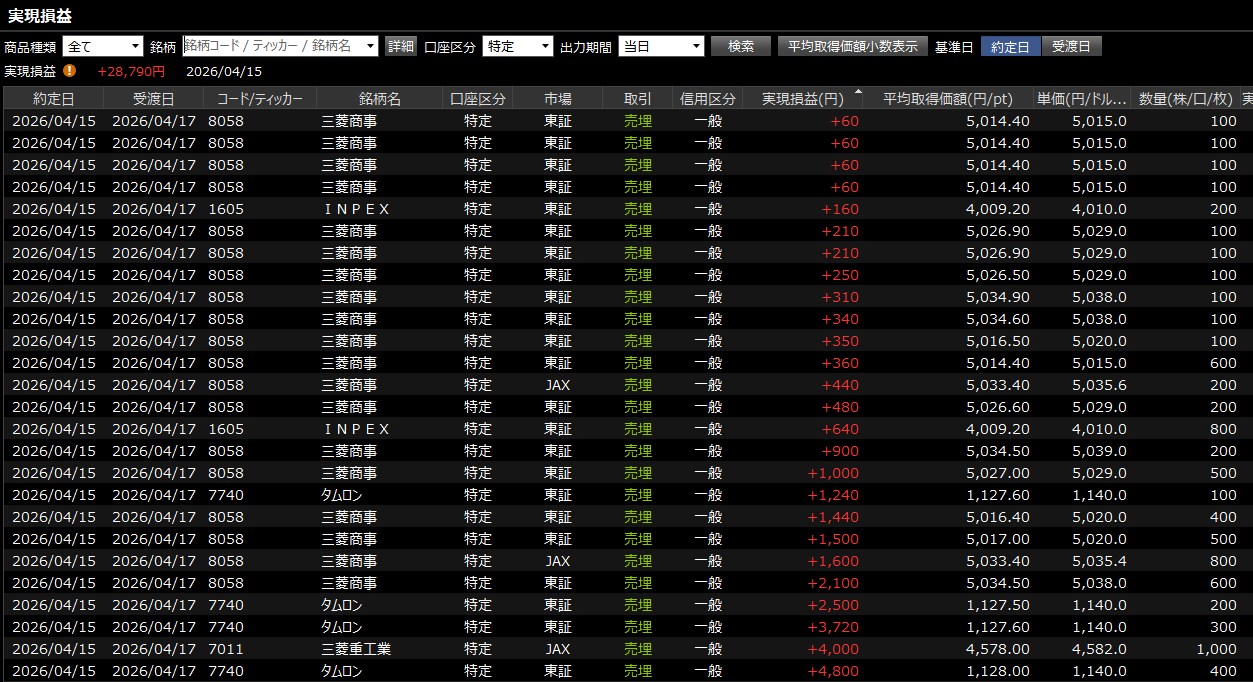Switch base date to 受渡日

point(1071,46)
